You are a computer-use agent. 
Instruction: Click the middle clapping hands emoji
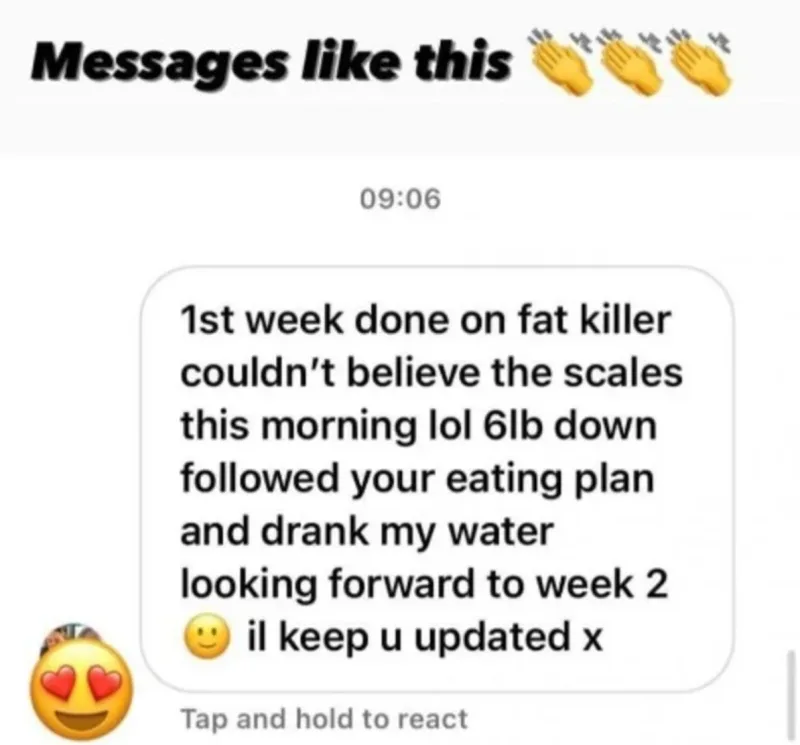(x=631, y=65)
